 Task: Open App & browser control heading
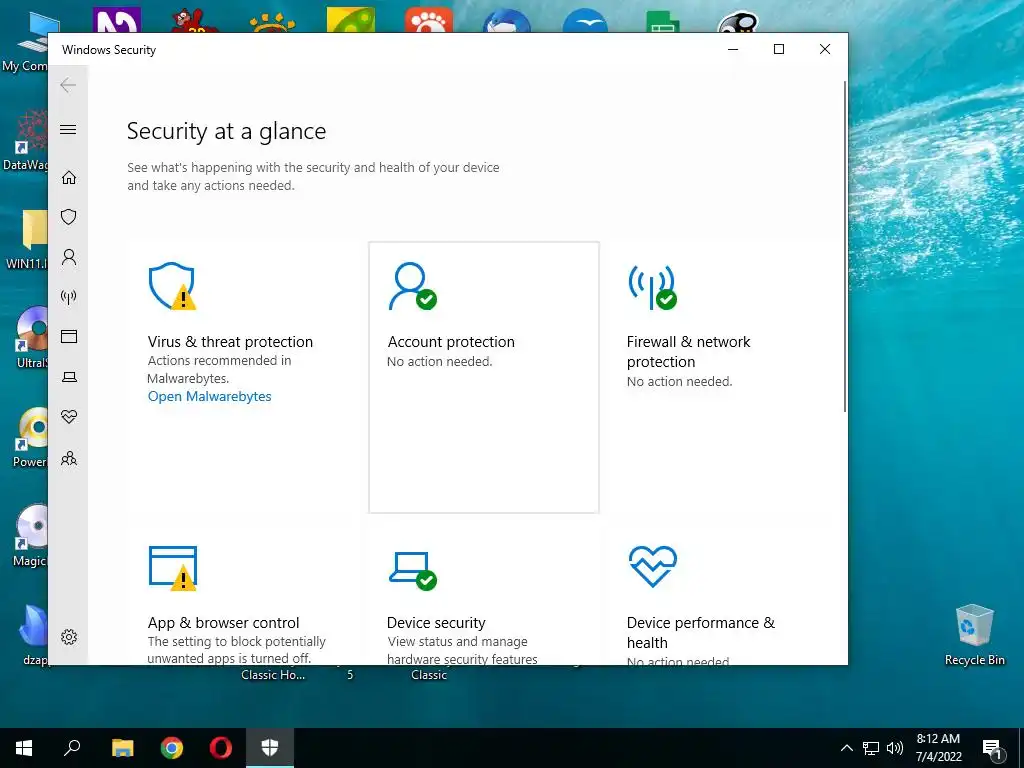point(223,622)
